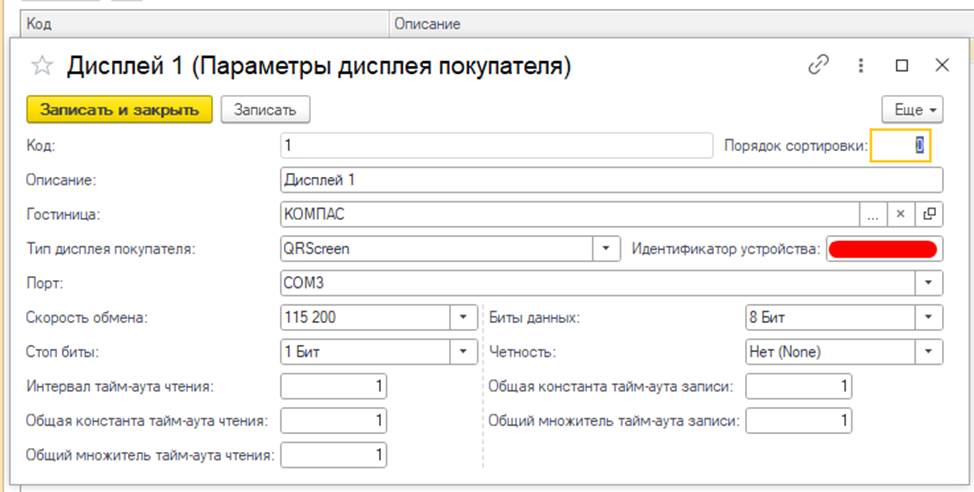974x492 pixels.
Task: Expand the Четность dropdown arrow
Action: (929, 352)
